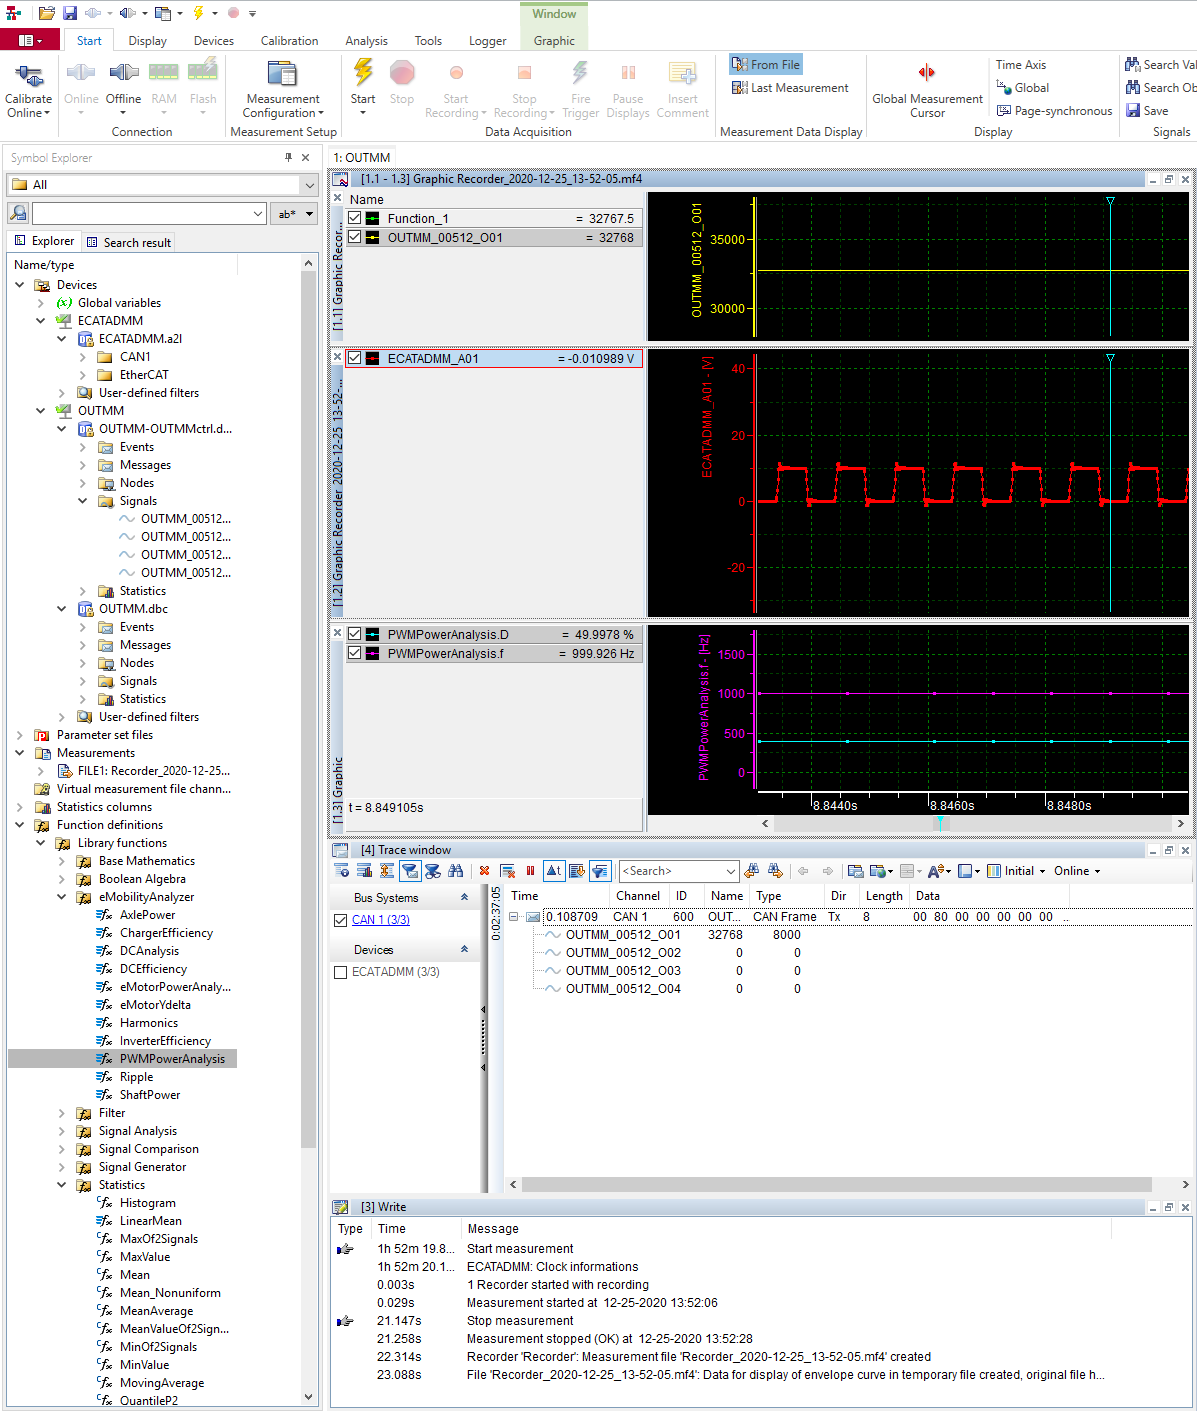Click the binoculars search icon in Symbol Explorer

pos(18,213)
